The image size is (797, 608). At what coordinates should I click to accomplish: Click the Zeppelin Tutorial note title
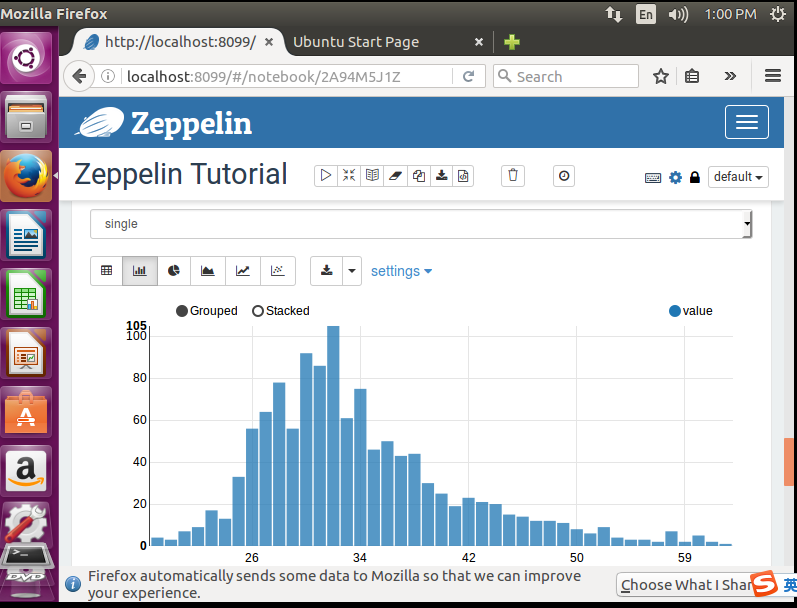tap(181, 174)
